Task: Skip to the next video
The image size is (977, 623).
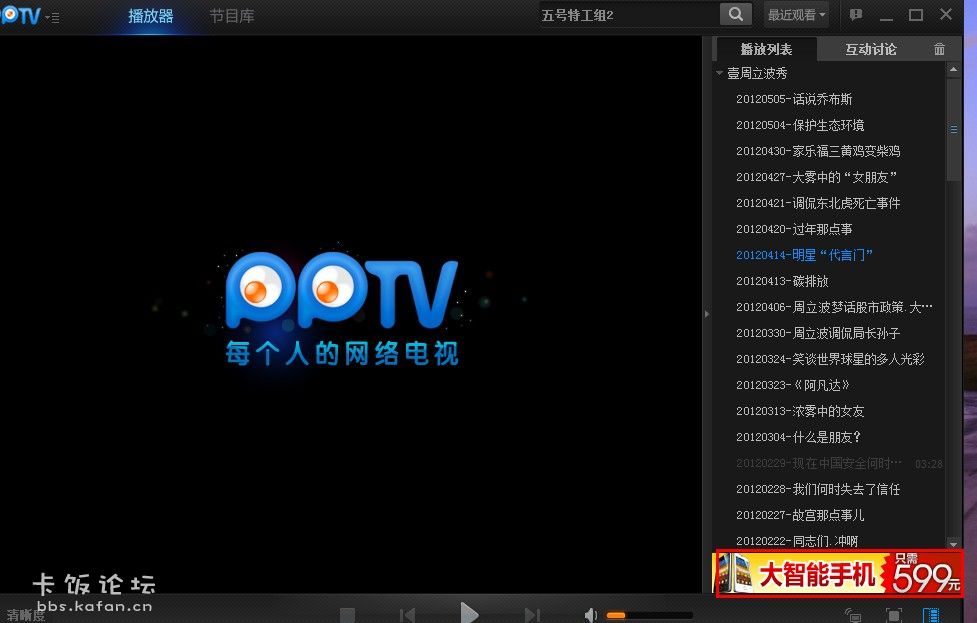Action: pyautogui.click(x=531, y=616)
